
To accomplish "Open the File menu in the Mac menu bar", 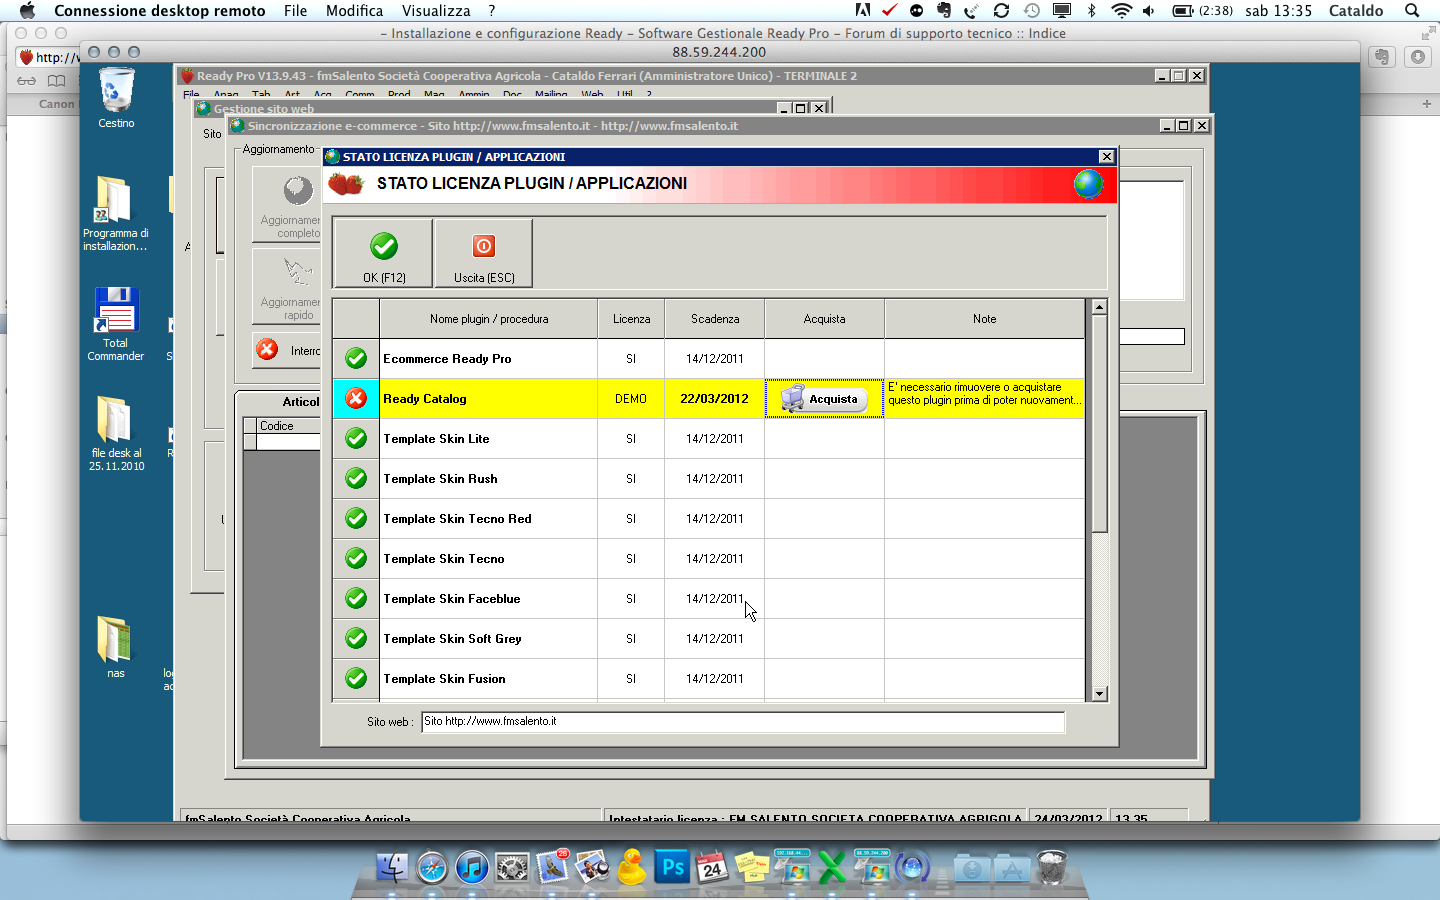I will click(295, 11).
